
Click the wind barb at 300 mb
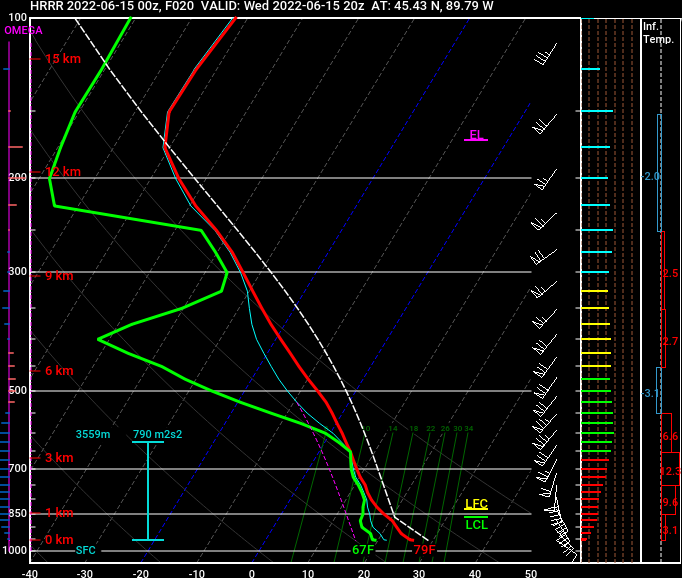point(545,271)
